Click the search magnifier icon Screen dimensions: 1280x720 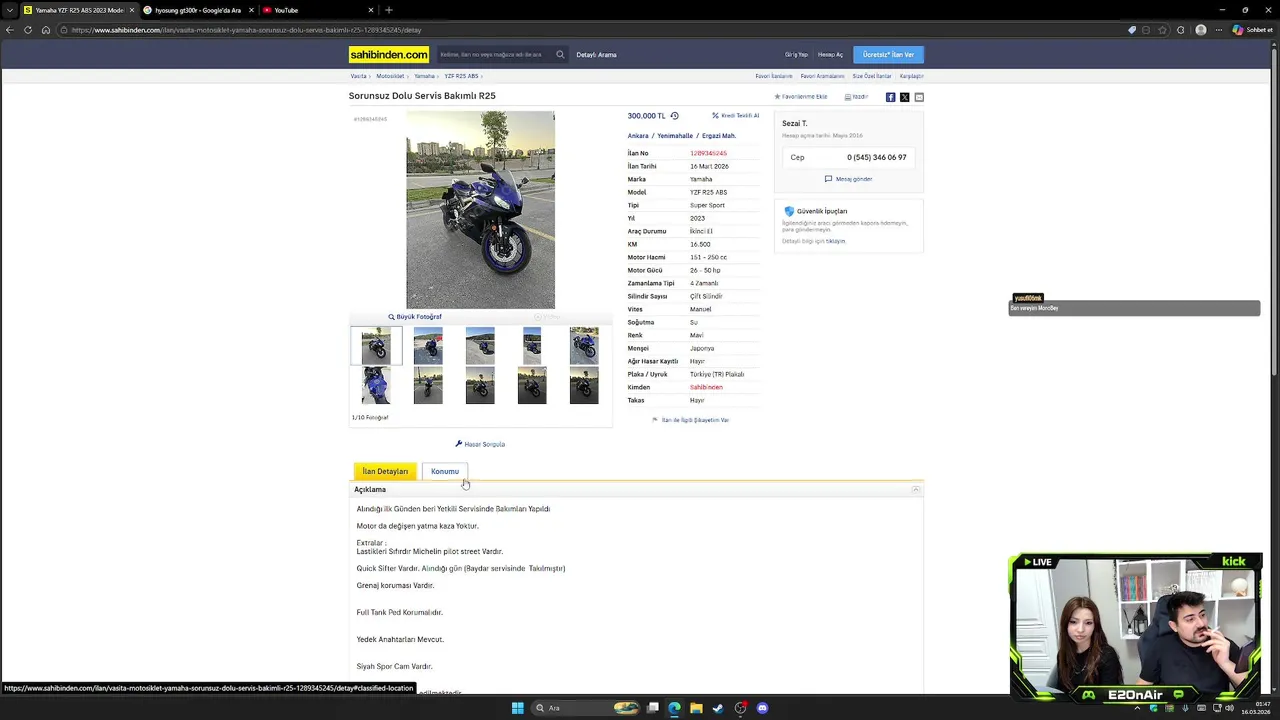560,54
